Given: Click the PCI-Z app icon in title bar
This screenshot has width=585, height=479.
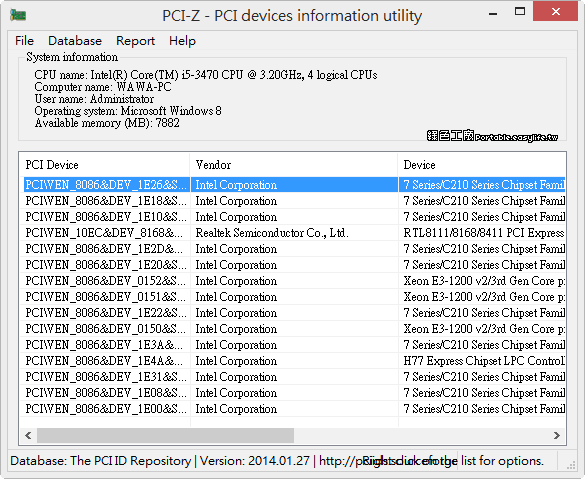Looking at the screenshot, I should [x=18, y=15].
